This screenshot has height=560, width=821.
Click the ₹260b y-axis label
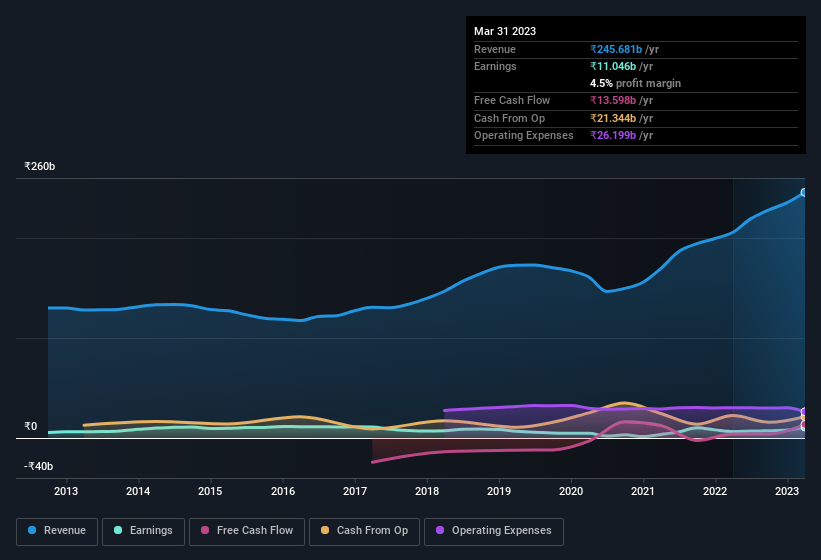tap(39, 166)
